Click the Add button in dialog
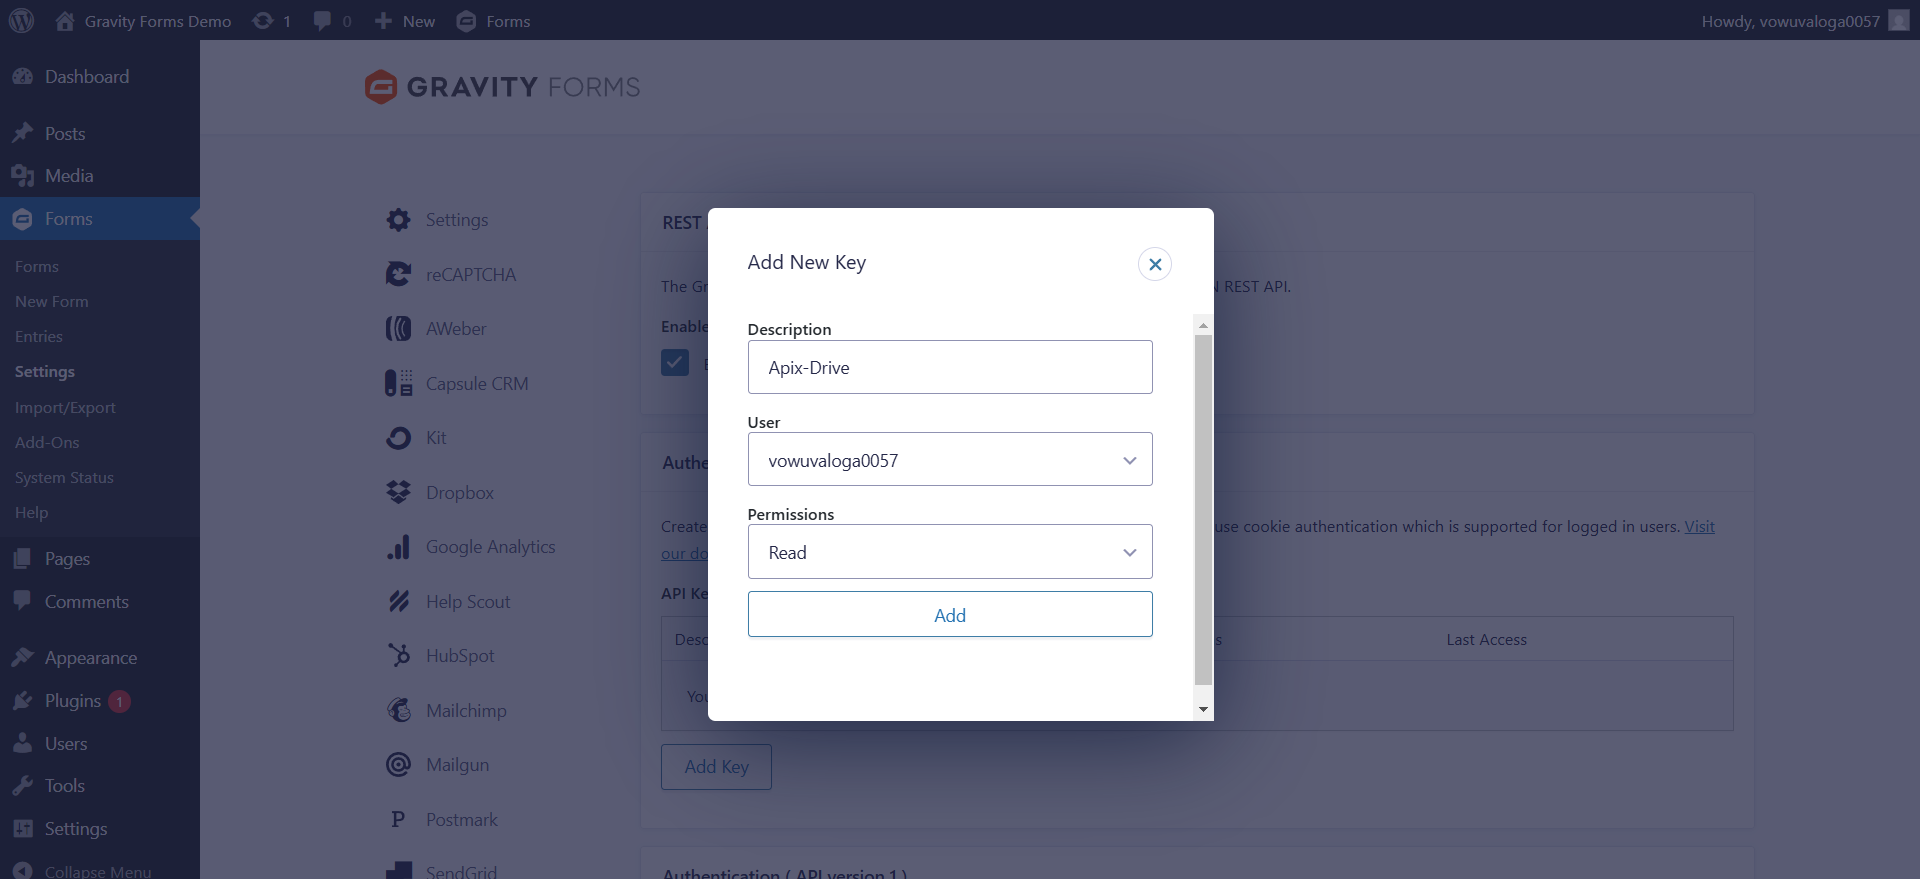 point(950,614)
